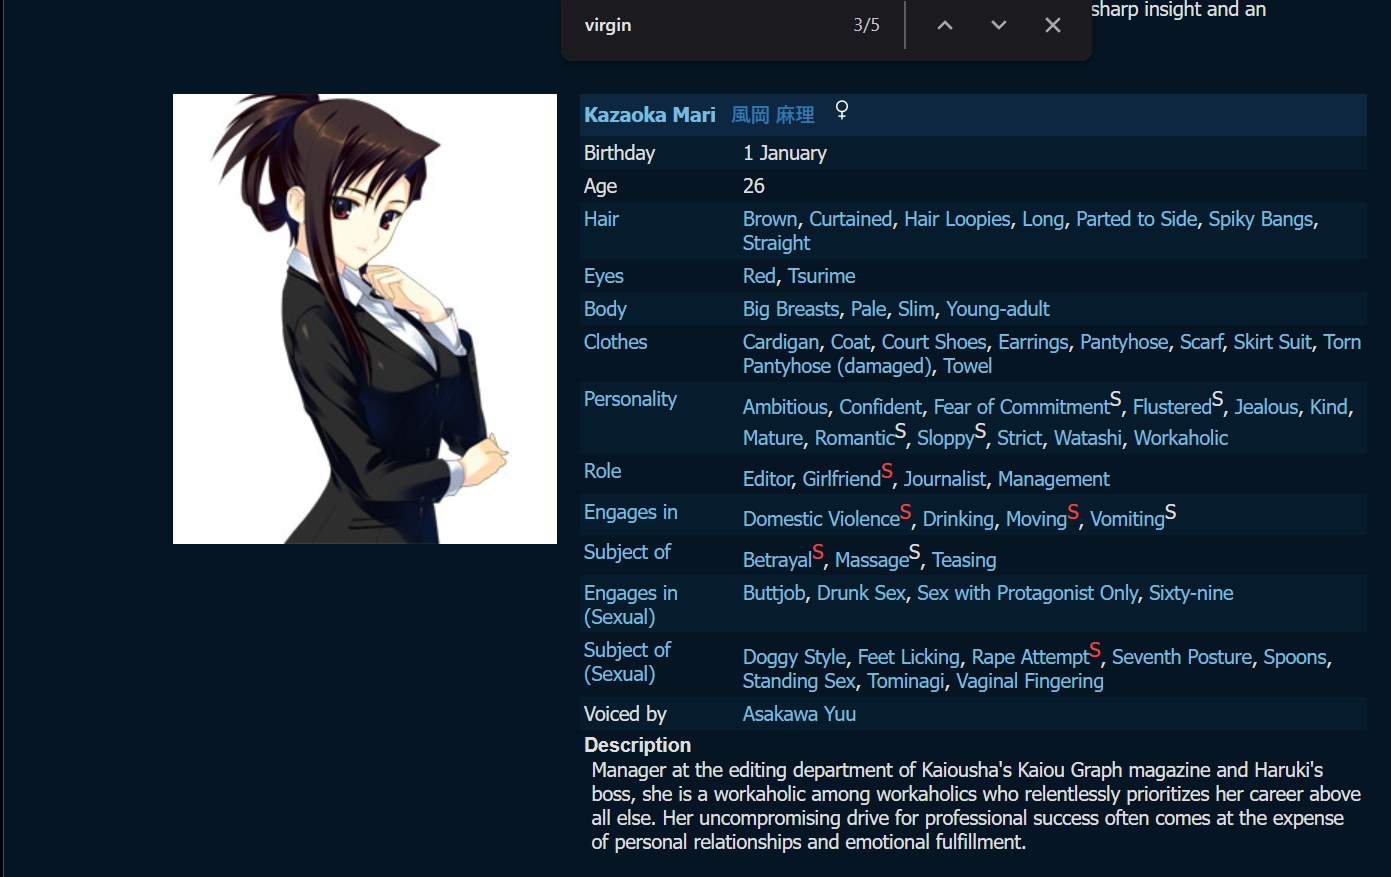
Task: Open the Mature personality trait
Action: coord(773,438)
